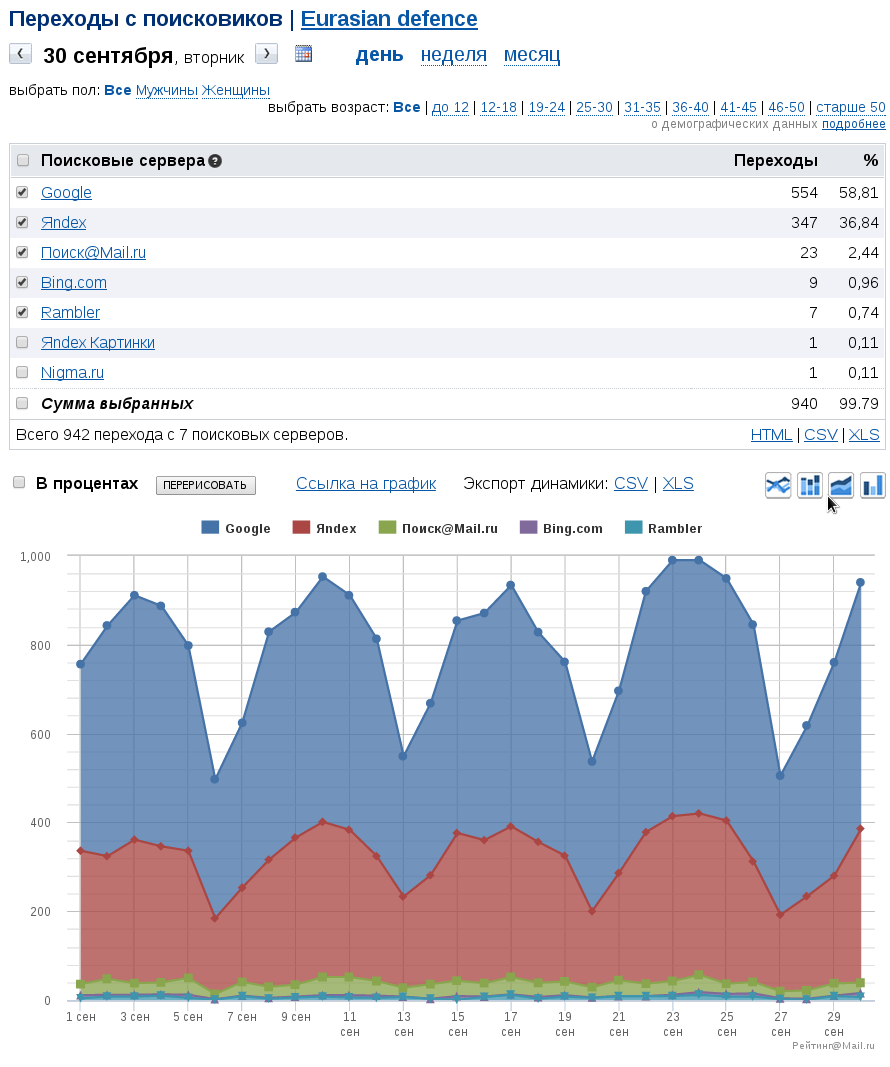Toggle the select-all checkbox in table header

(23, 161)
